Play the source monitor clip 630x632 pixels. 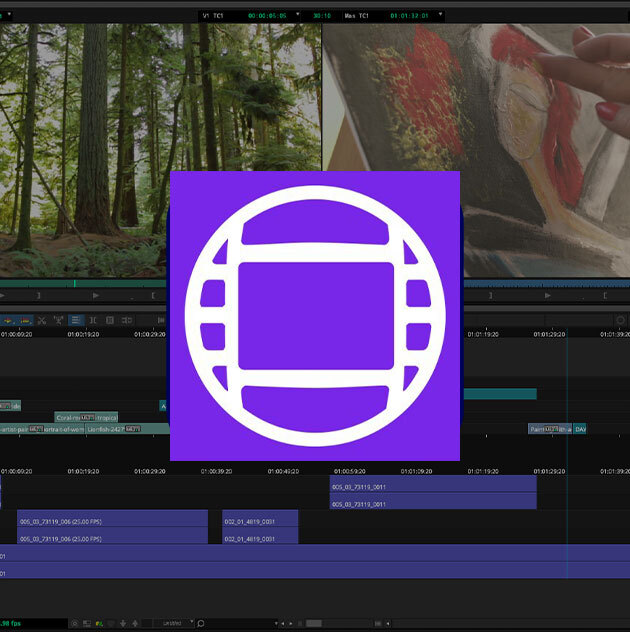point(96,296)
